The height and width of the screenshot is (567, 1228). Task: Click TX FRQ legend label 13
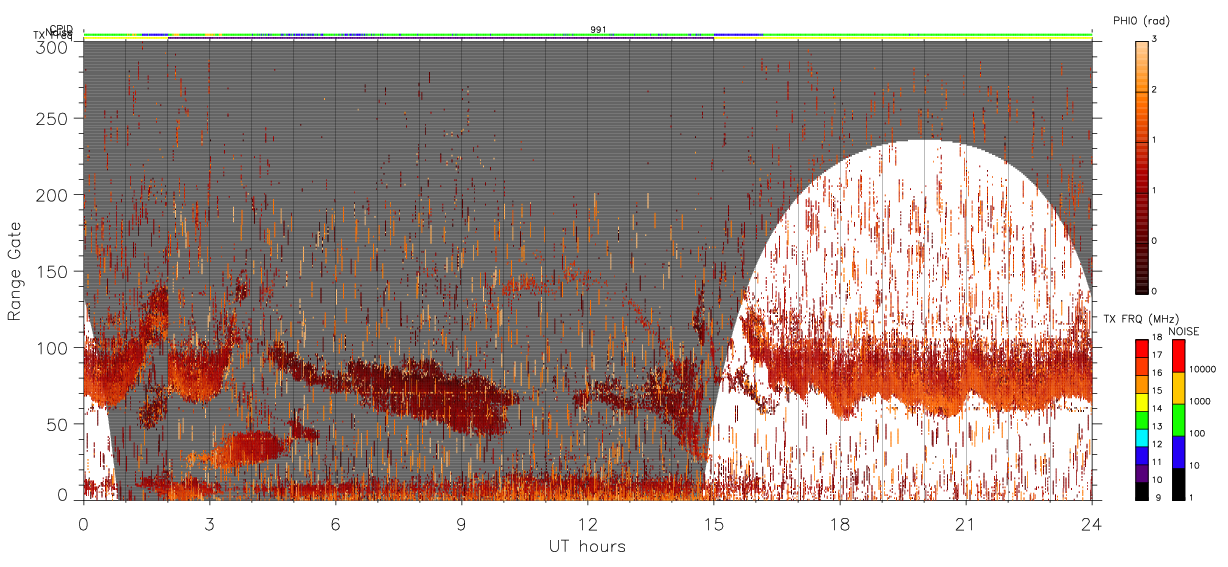pyautogui.click(x=1156, y=427)
